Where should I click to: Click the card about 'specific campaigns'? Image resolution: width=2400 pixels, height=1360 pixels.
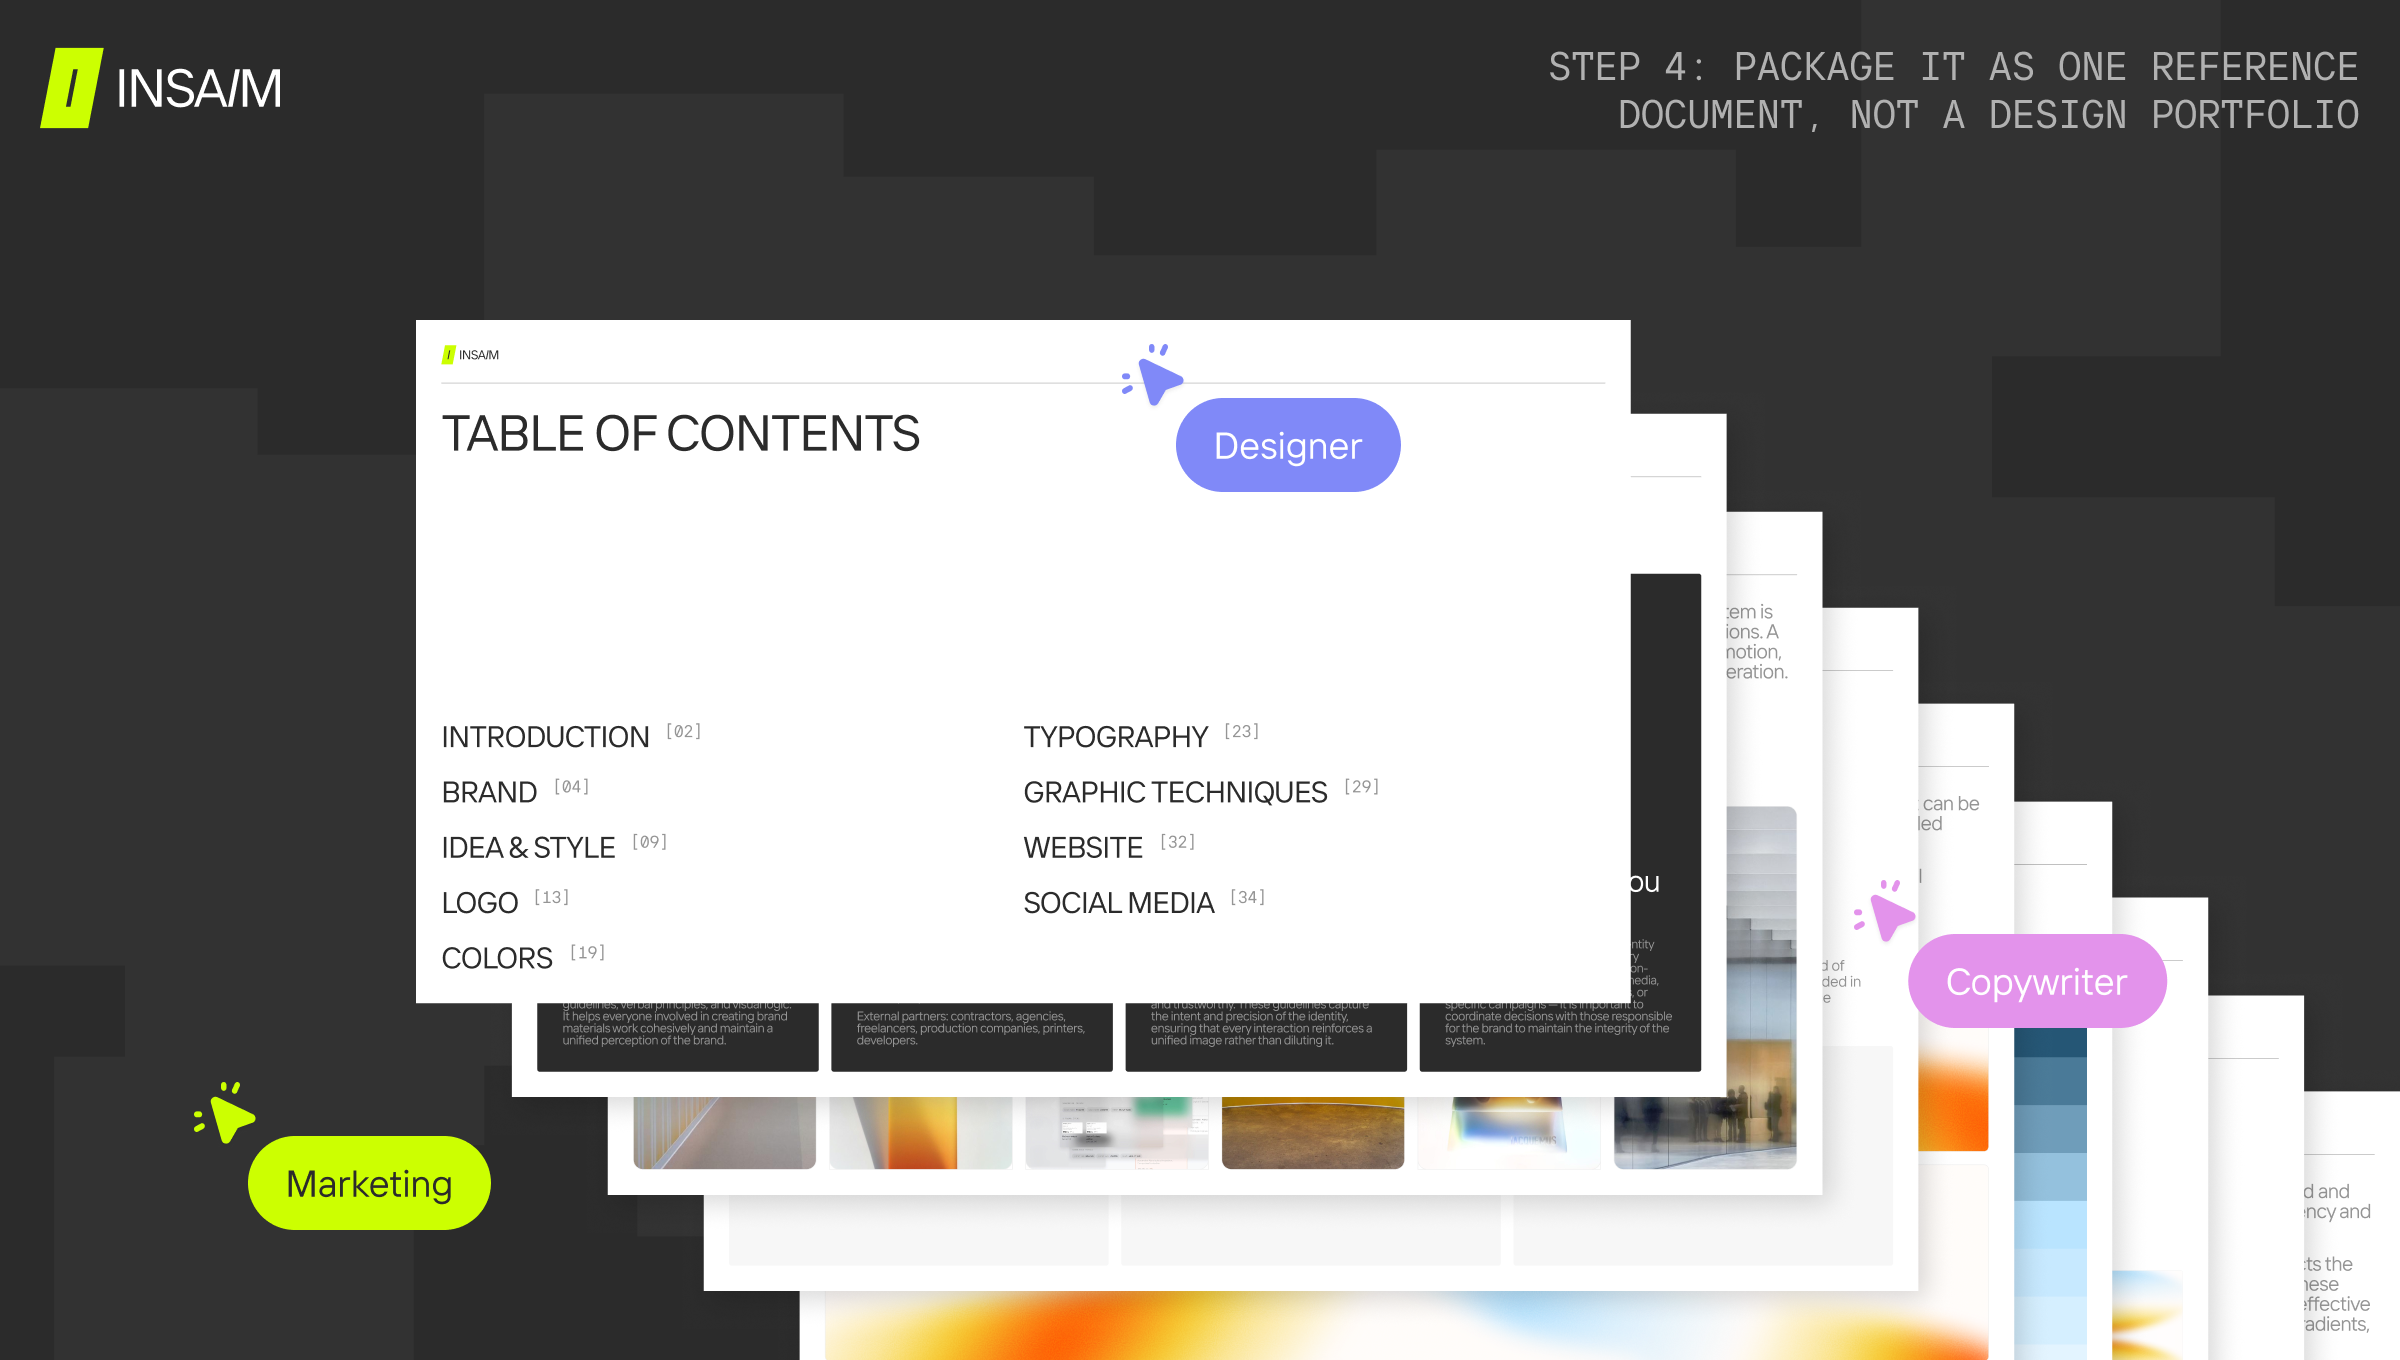point(1560,1037)
